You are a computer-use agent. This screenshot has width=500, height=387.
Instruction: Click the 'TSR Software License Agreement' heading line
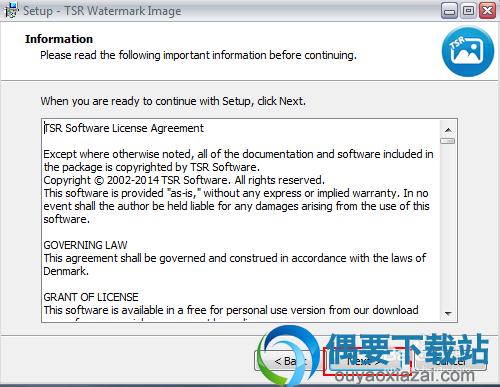124,128
